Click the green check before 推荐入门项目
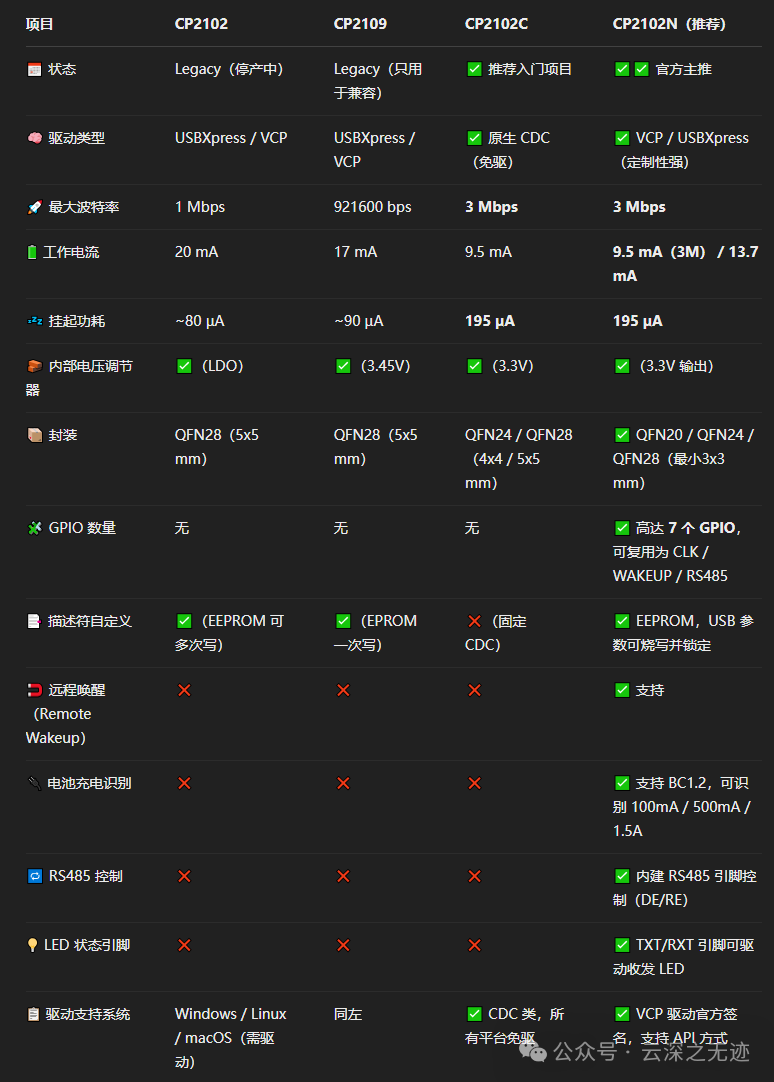Image resolution: width=774 pixels, height=1082 pixels. tap(474, 69)
